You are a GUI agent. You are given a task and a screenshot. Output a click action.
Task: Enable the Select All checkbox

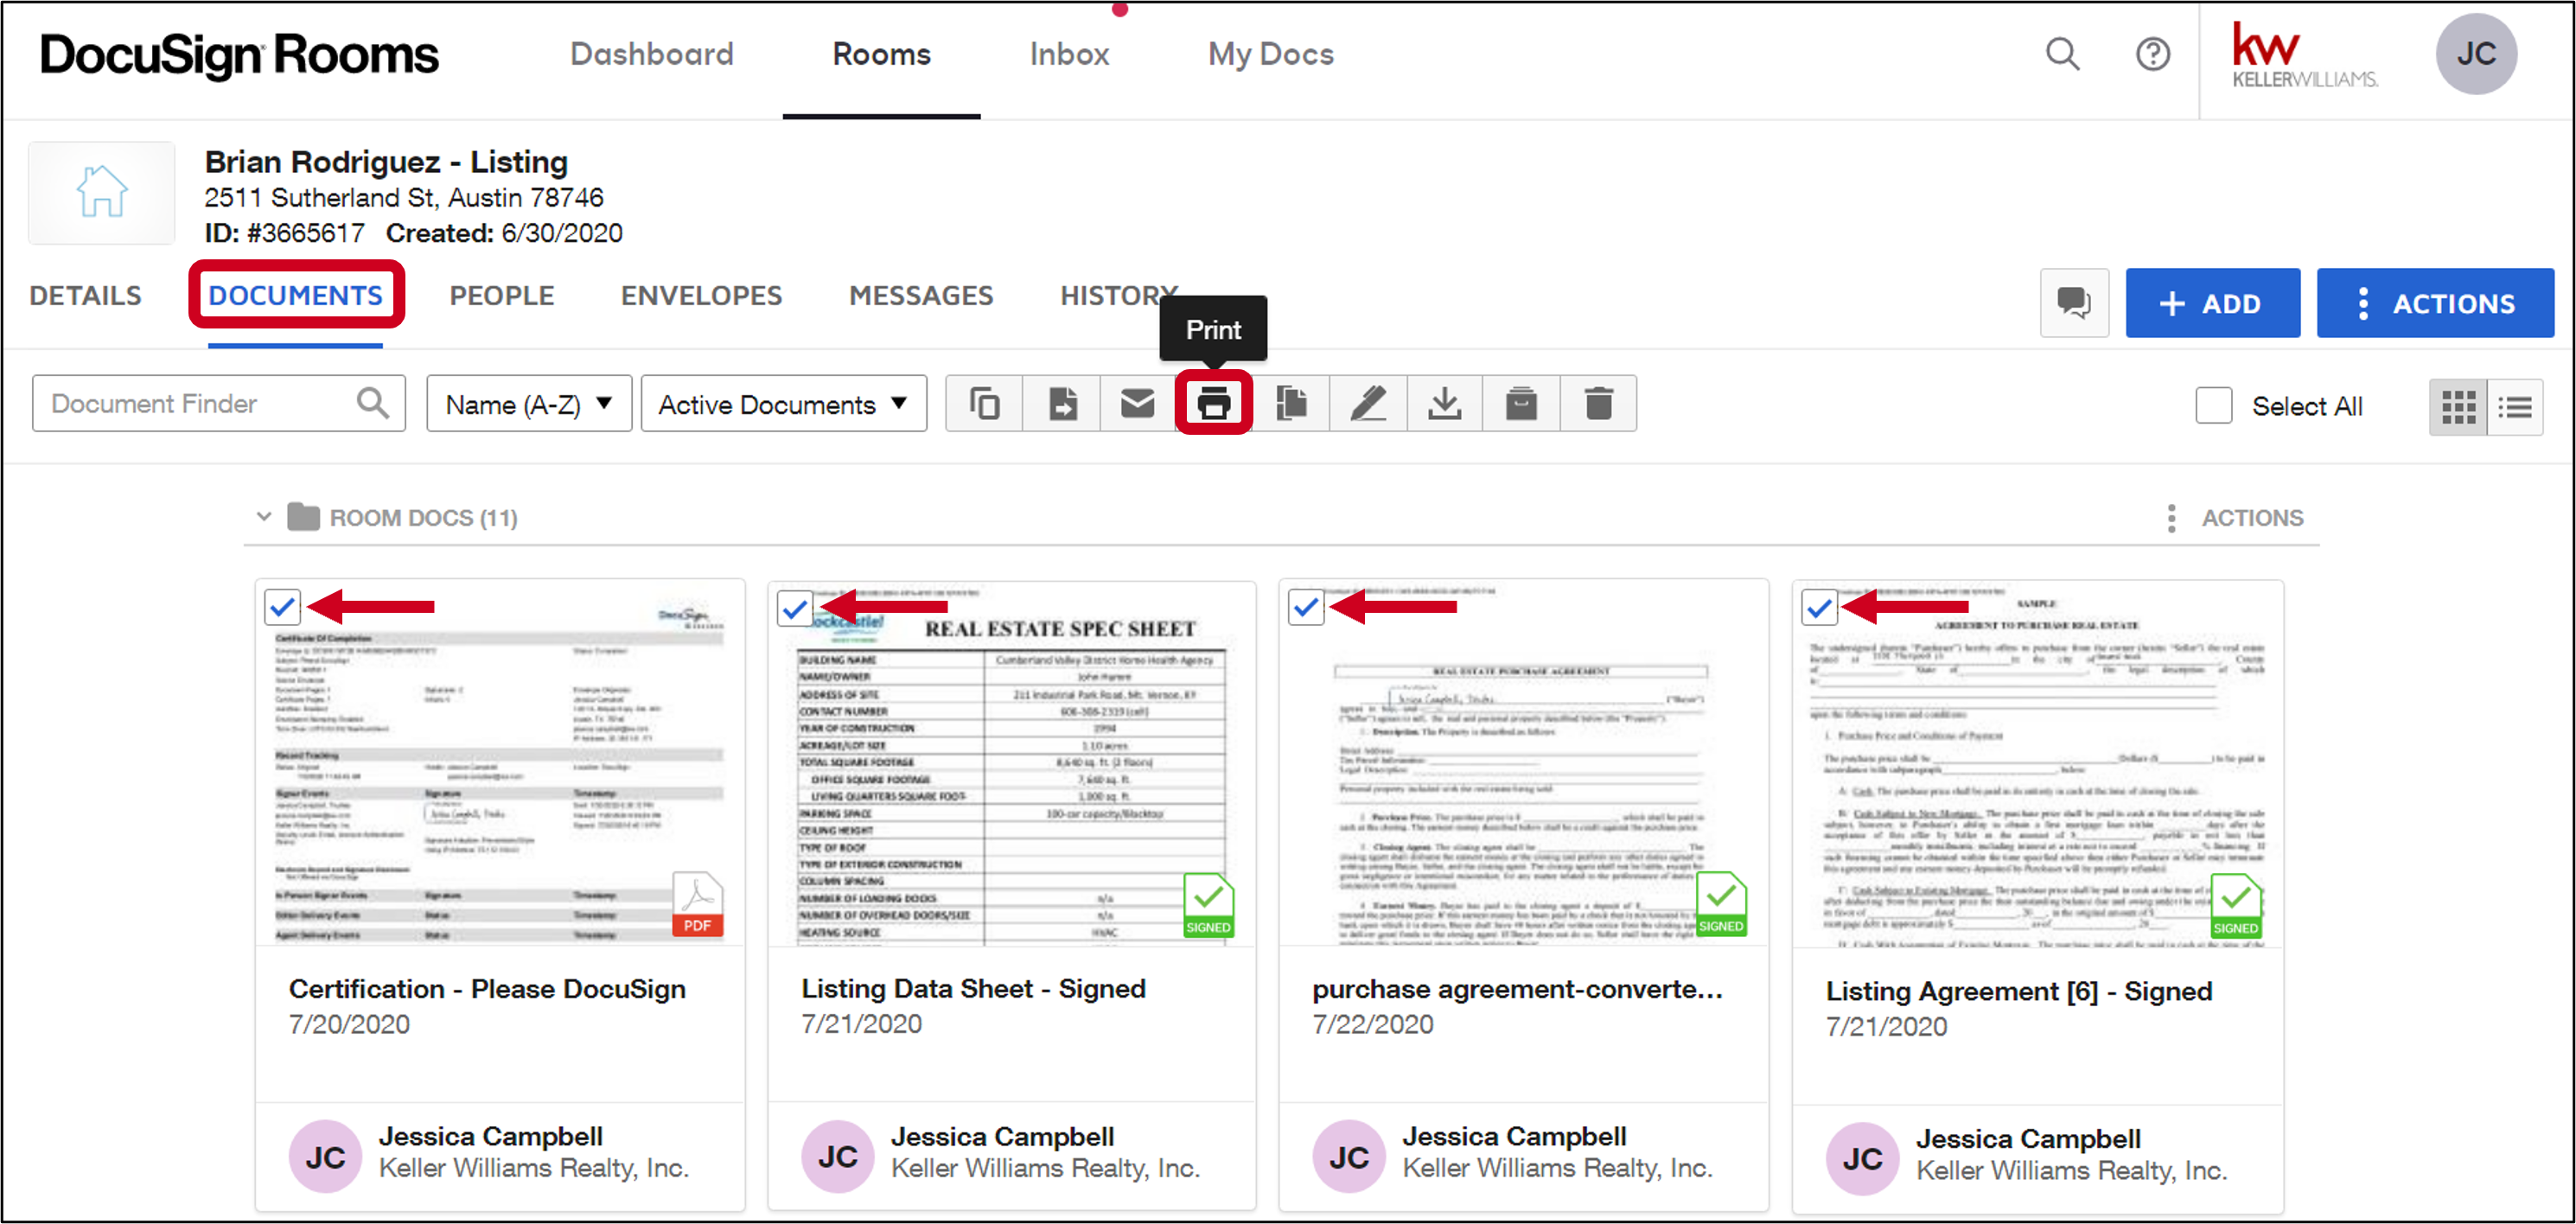(2213, 405)
